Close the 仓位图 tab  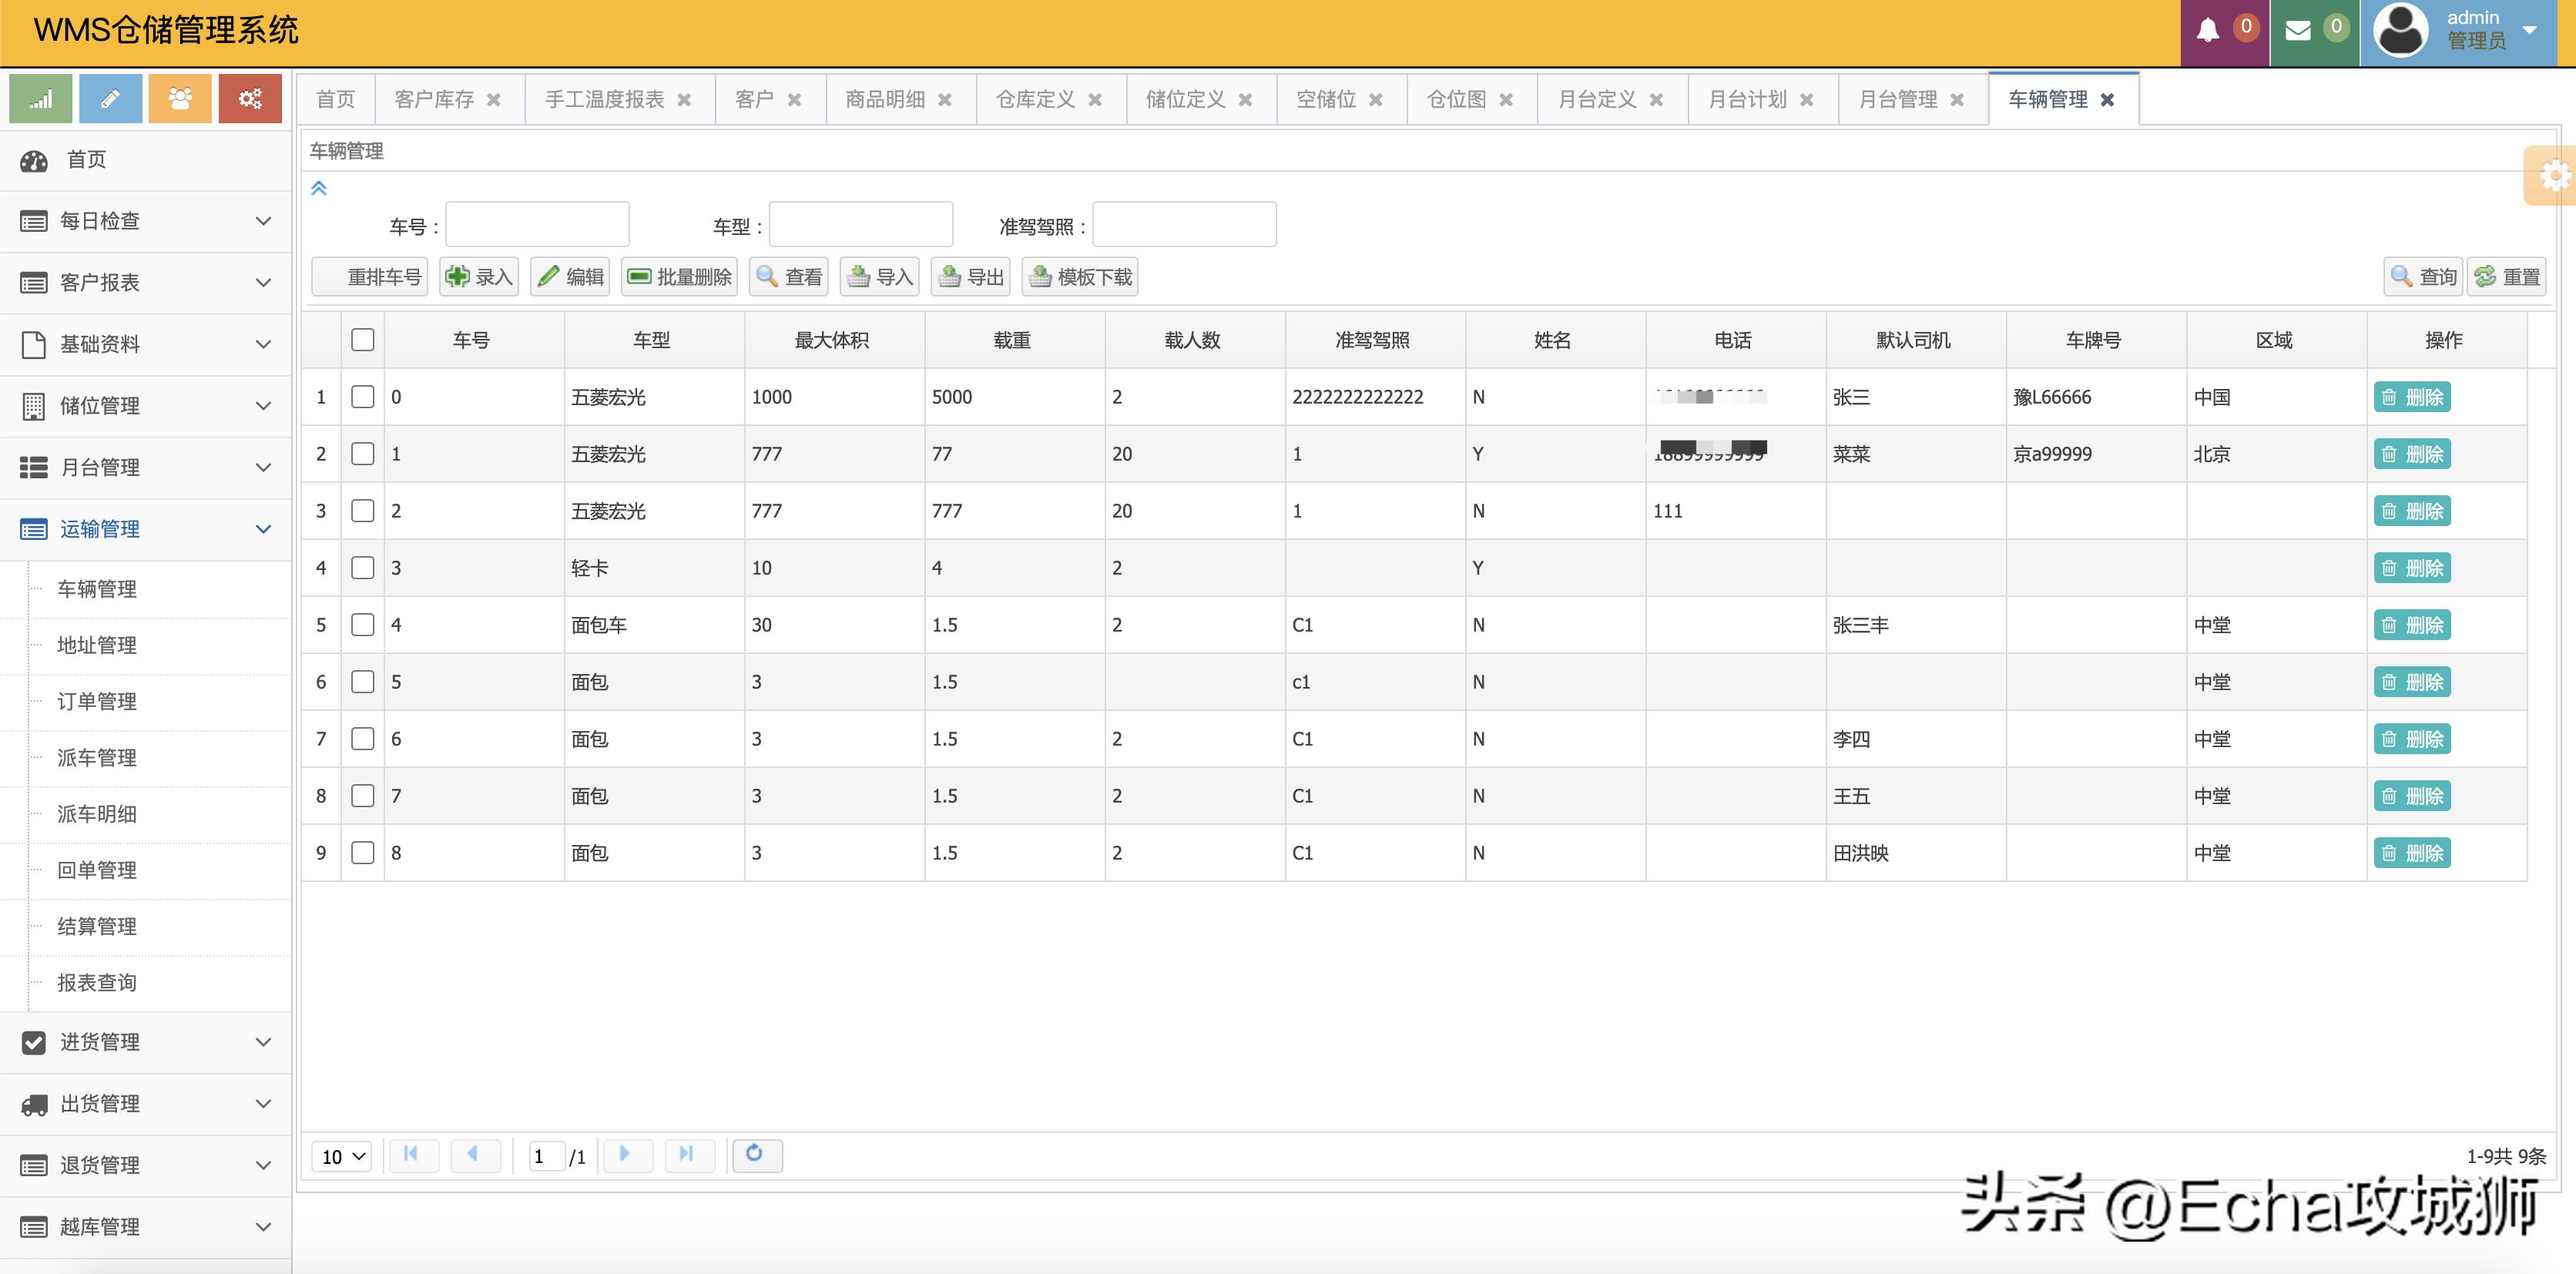(1506, 100)
